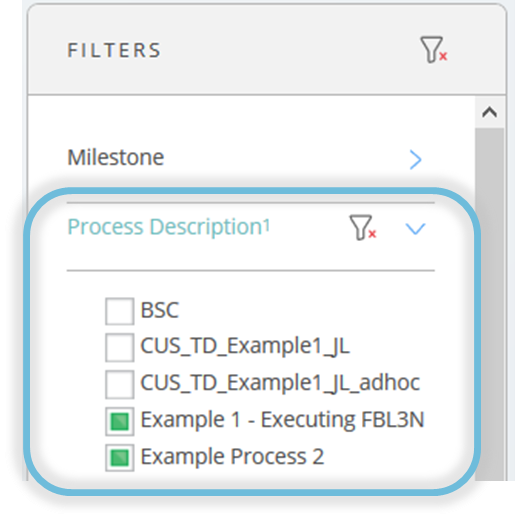
Task: Click the Example 1 - Executing FBL3N label
Action: tap(282, 419)
